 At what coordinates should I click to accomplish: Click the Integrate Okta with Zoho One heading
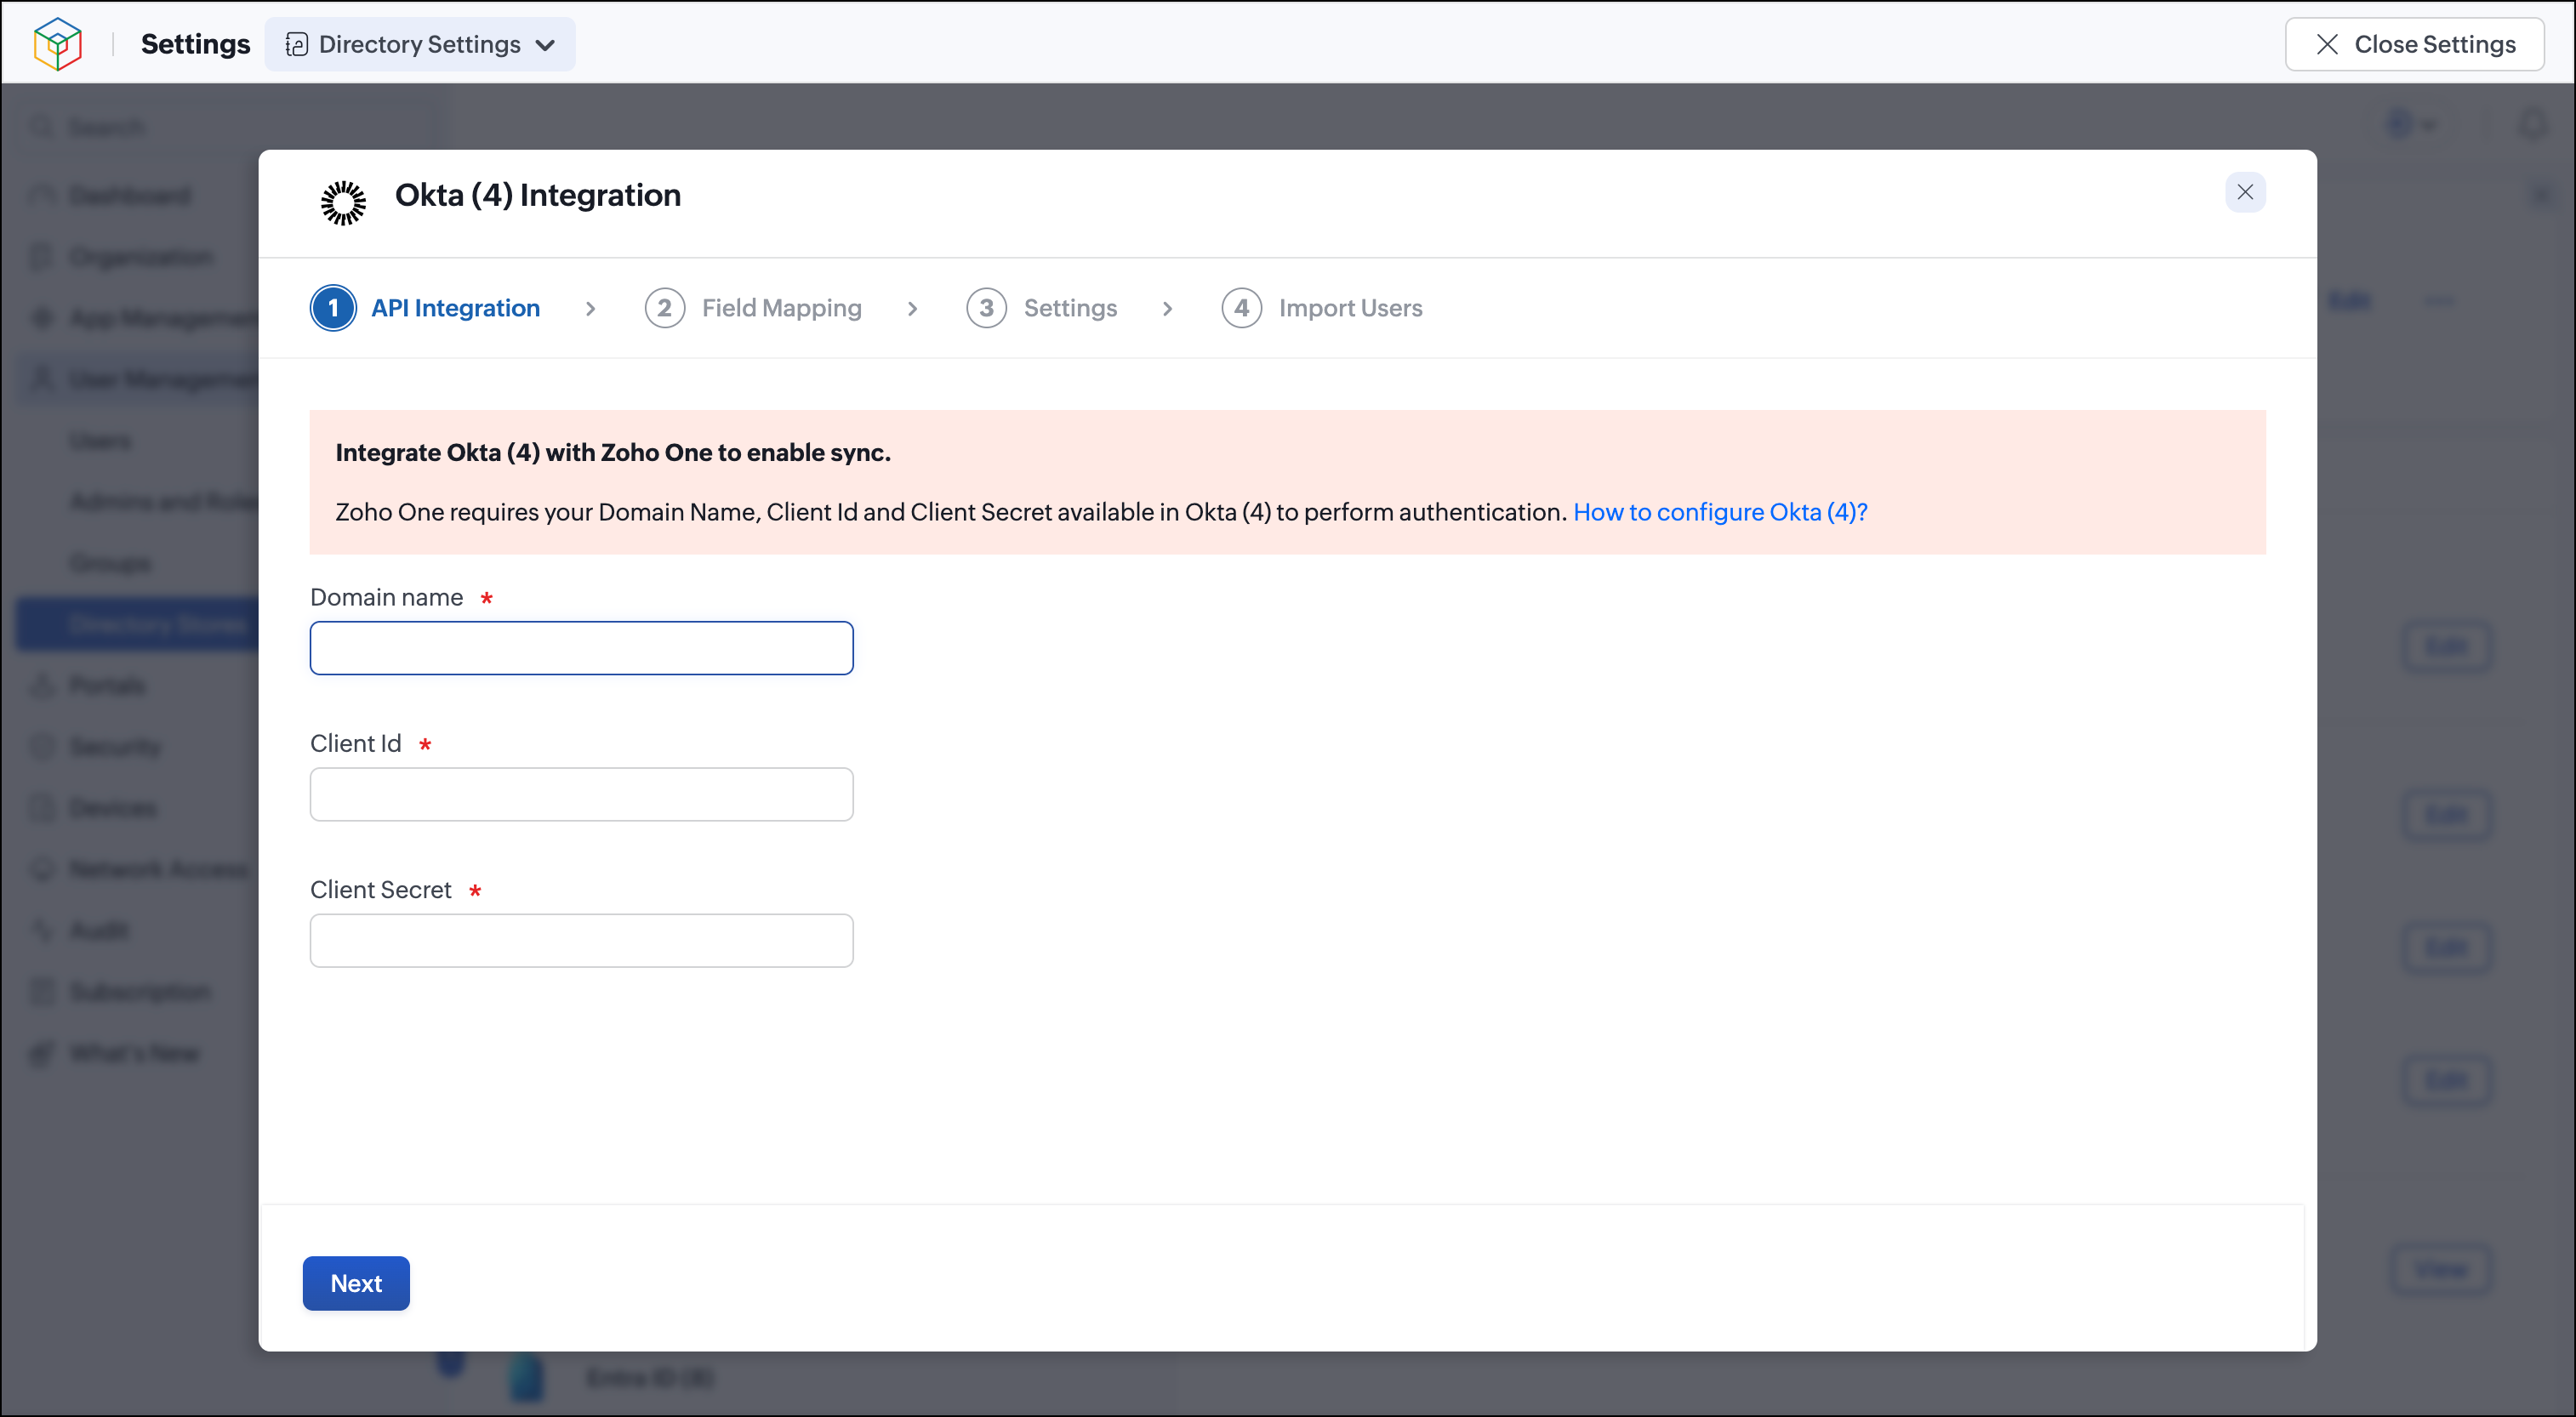(613, 452)
